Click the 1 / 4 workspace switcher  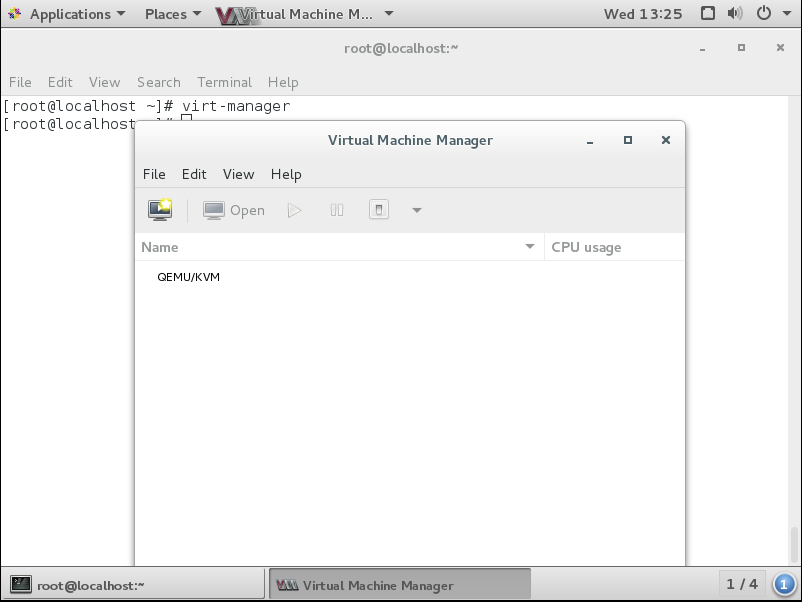(x=742, y=584)
